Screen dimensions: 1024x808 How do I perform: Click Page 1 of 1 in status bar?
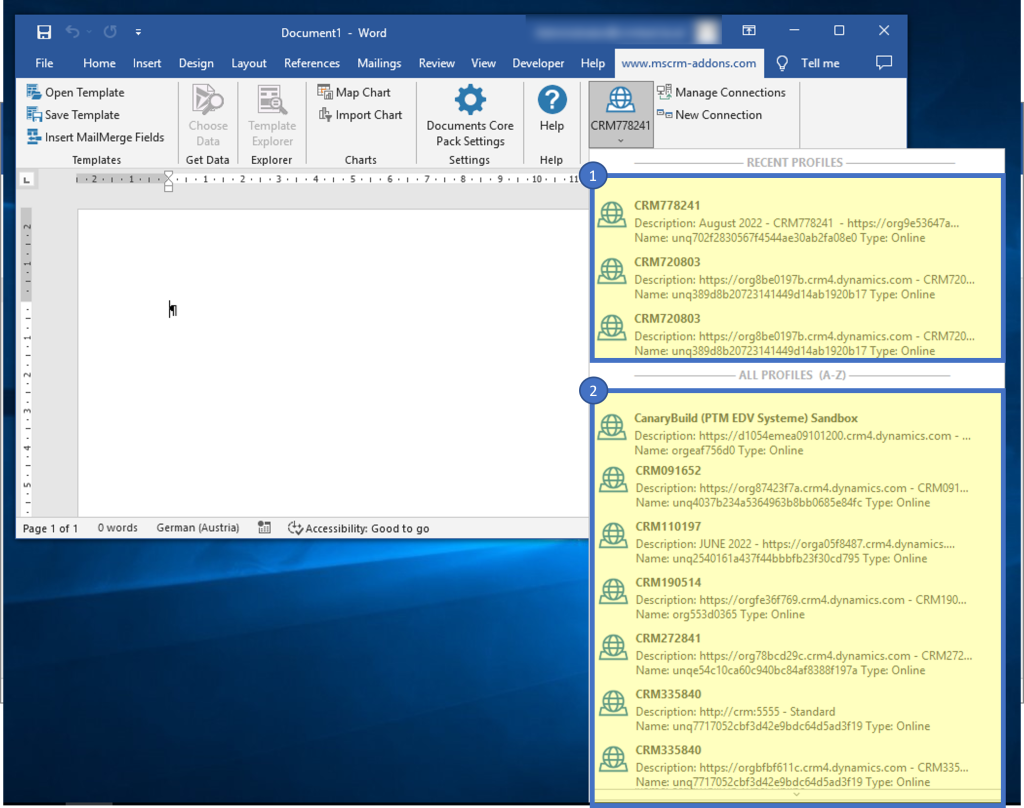tap(50, 528)
